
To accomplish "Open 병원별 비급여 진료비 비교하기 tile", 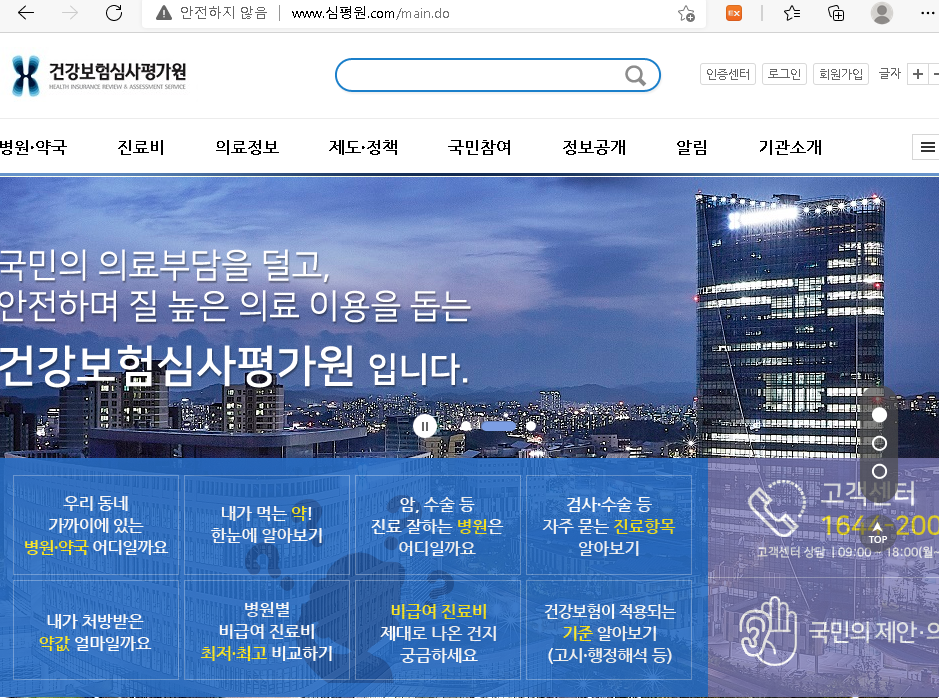I will 267,630.
